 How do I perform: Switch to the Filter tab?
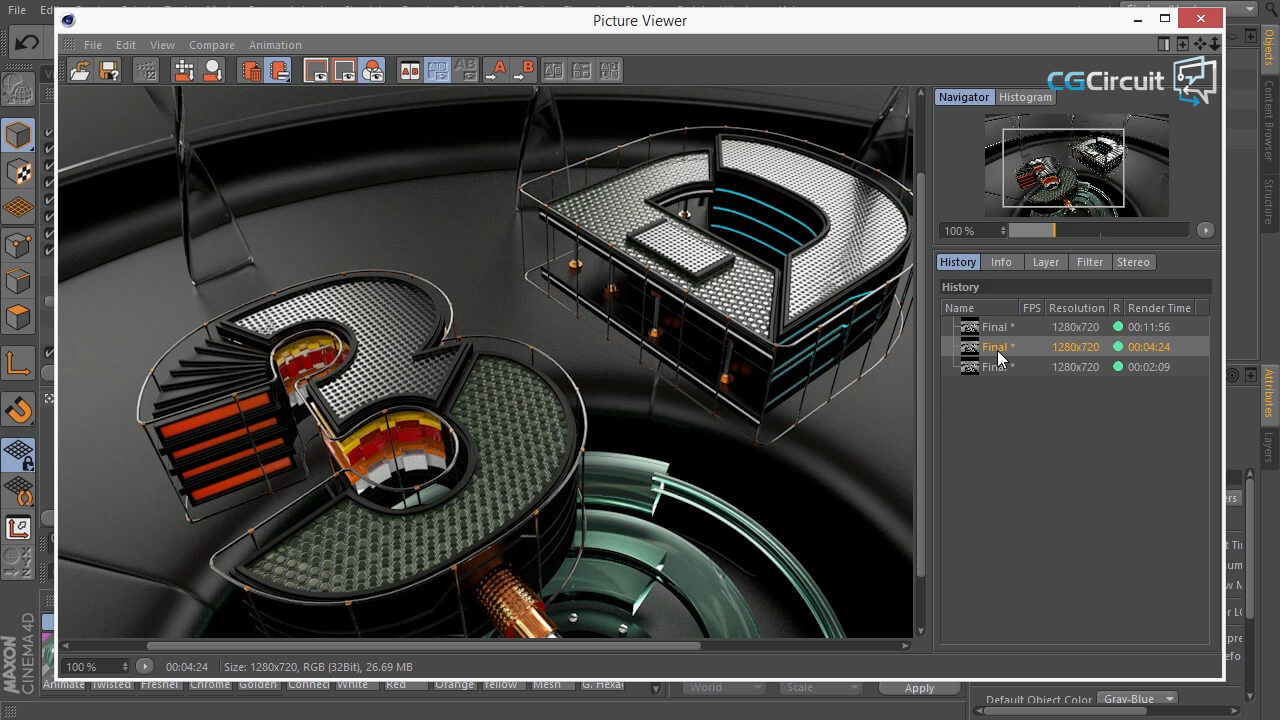point(1089,262)
